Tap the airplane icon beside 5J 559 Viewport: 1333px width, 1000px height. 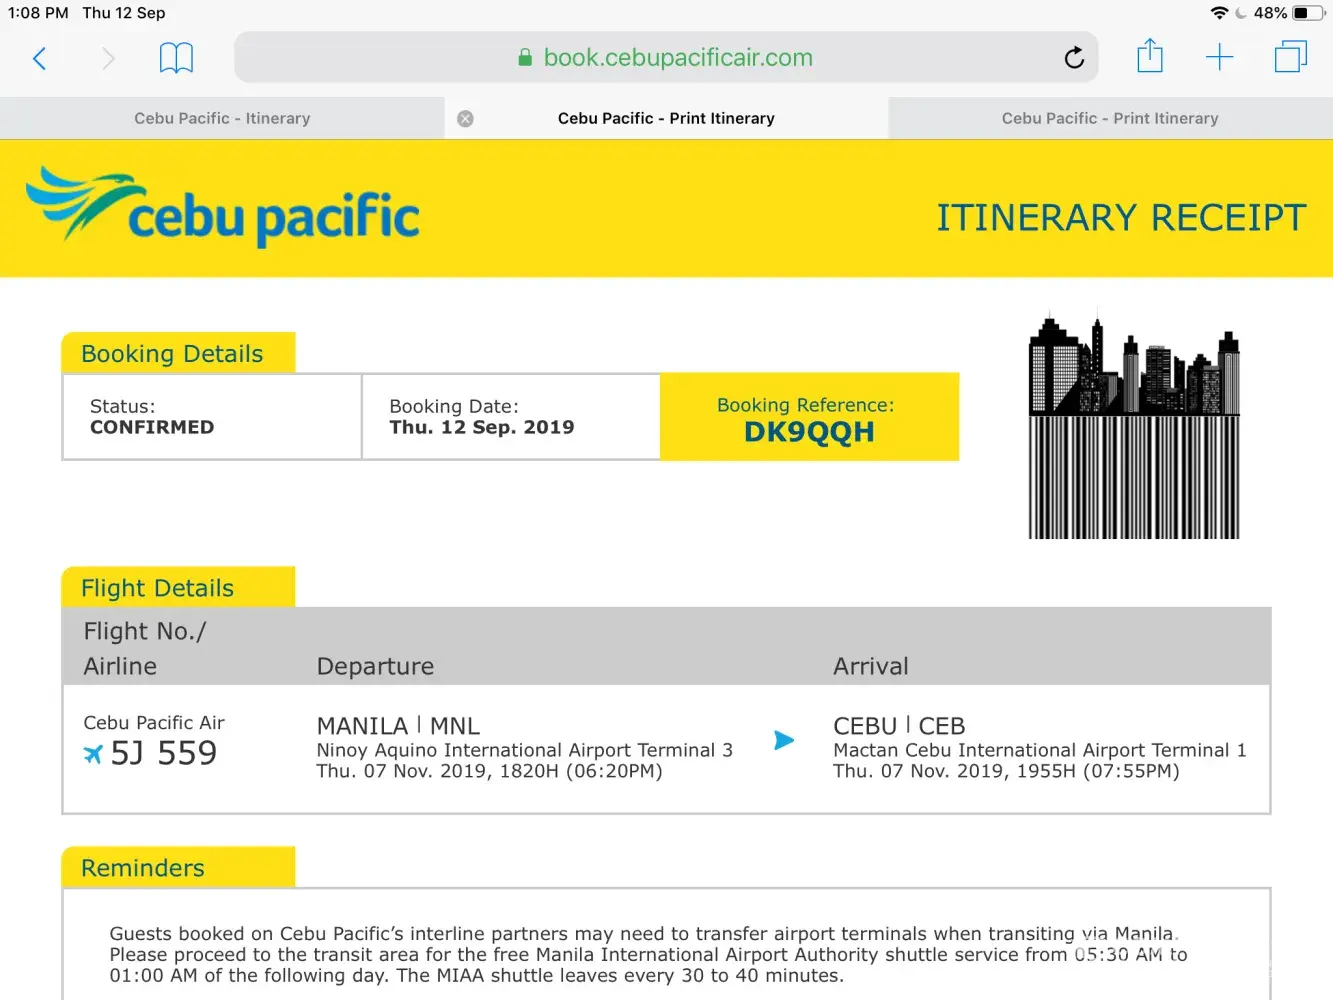point(93,754)
